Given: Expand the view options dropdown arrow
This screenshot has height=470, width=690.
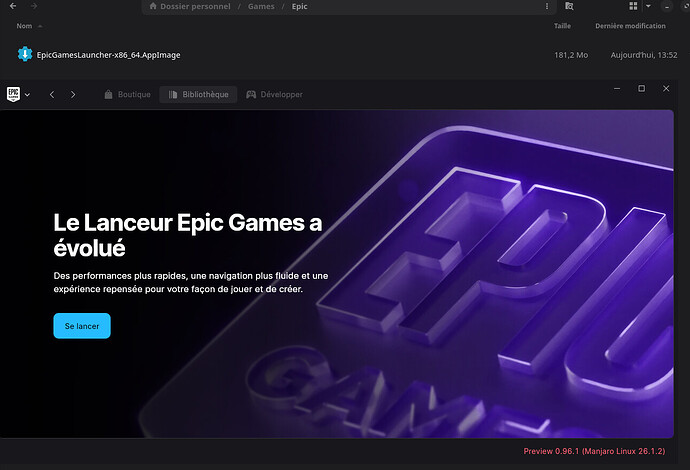Looking at the screenshot, I should pyautogui.click(x=648, y=6).
